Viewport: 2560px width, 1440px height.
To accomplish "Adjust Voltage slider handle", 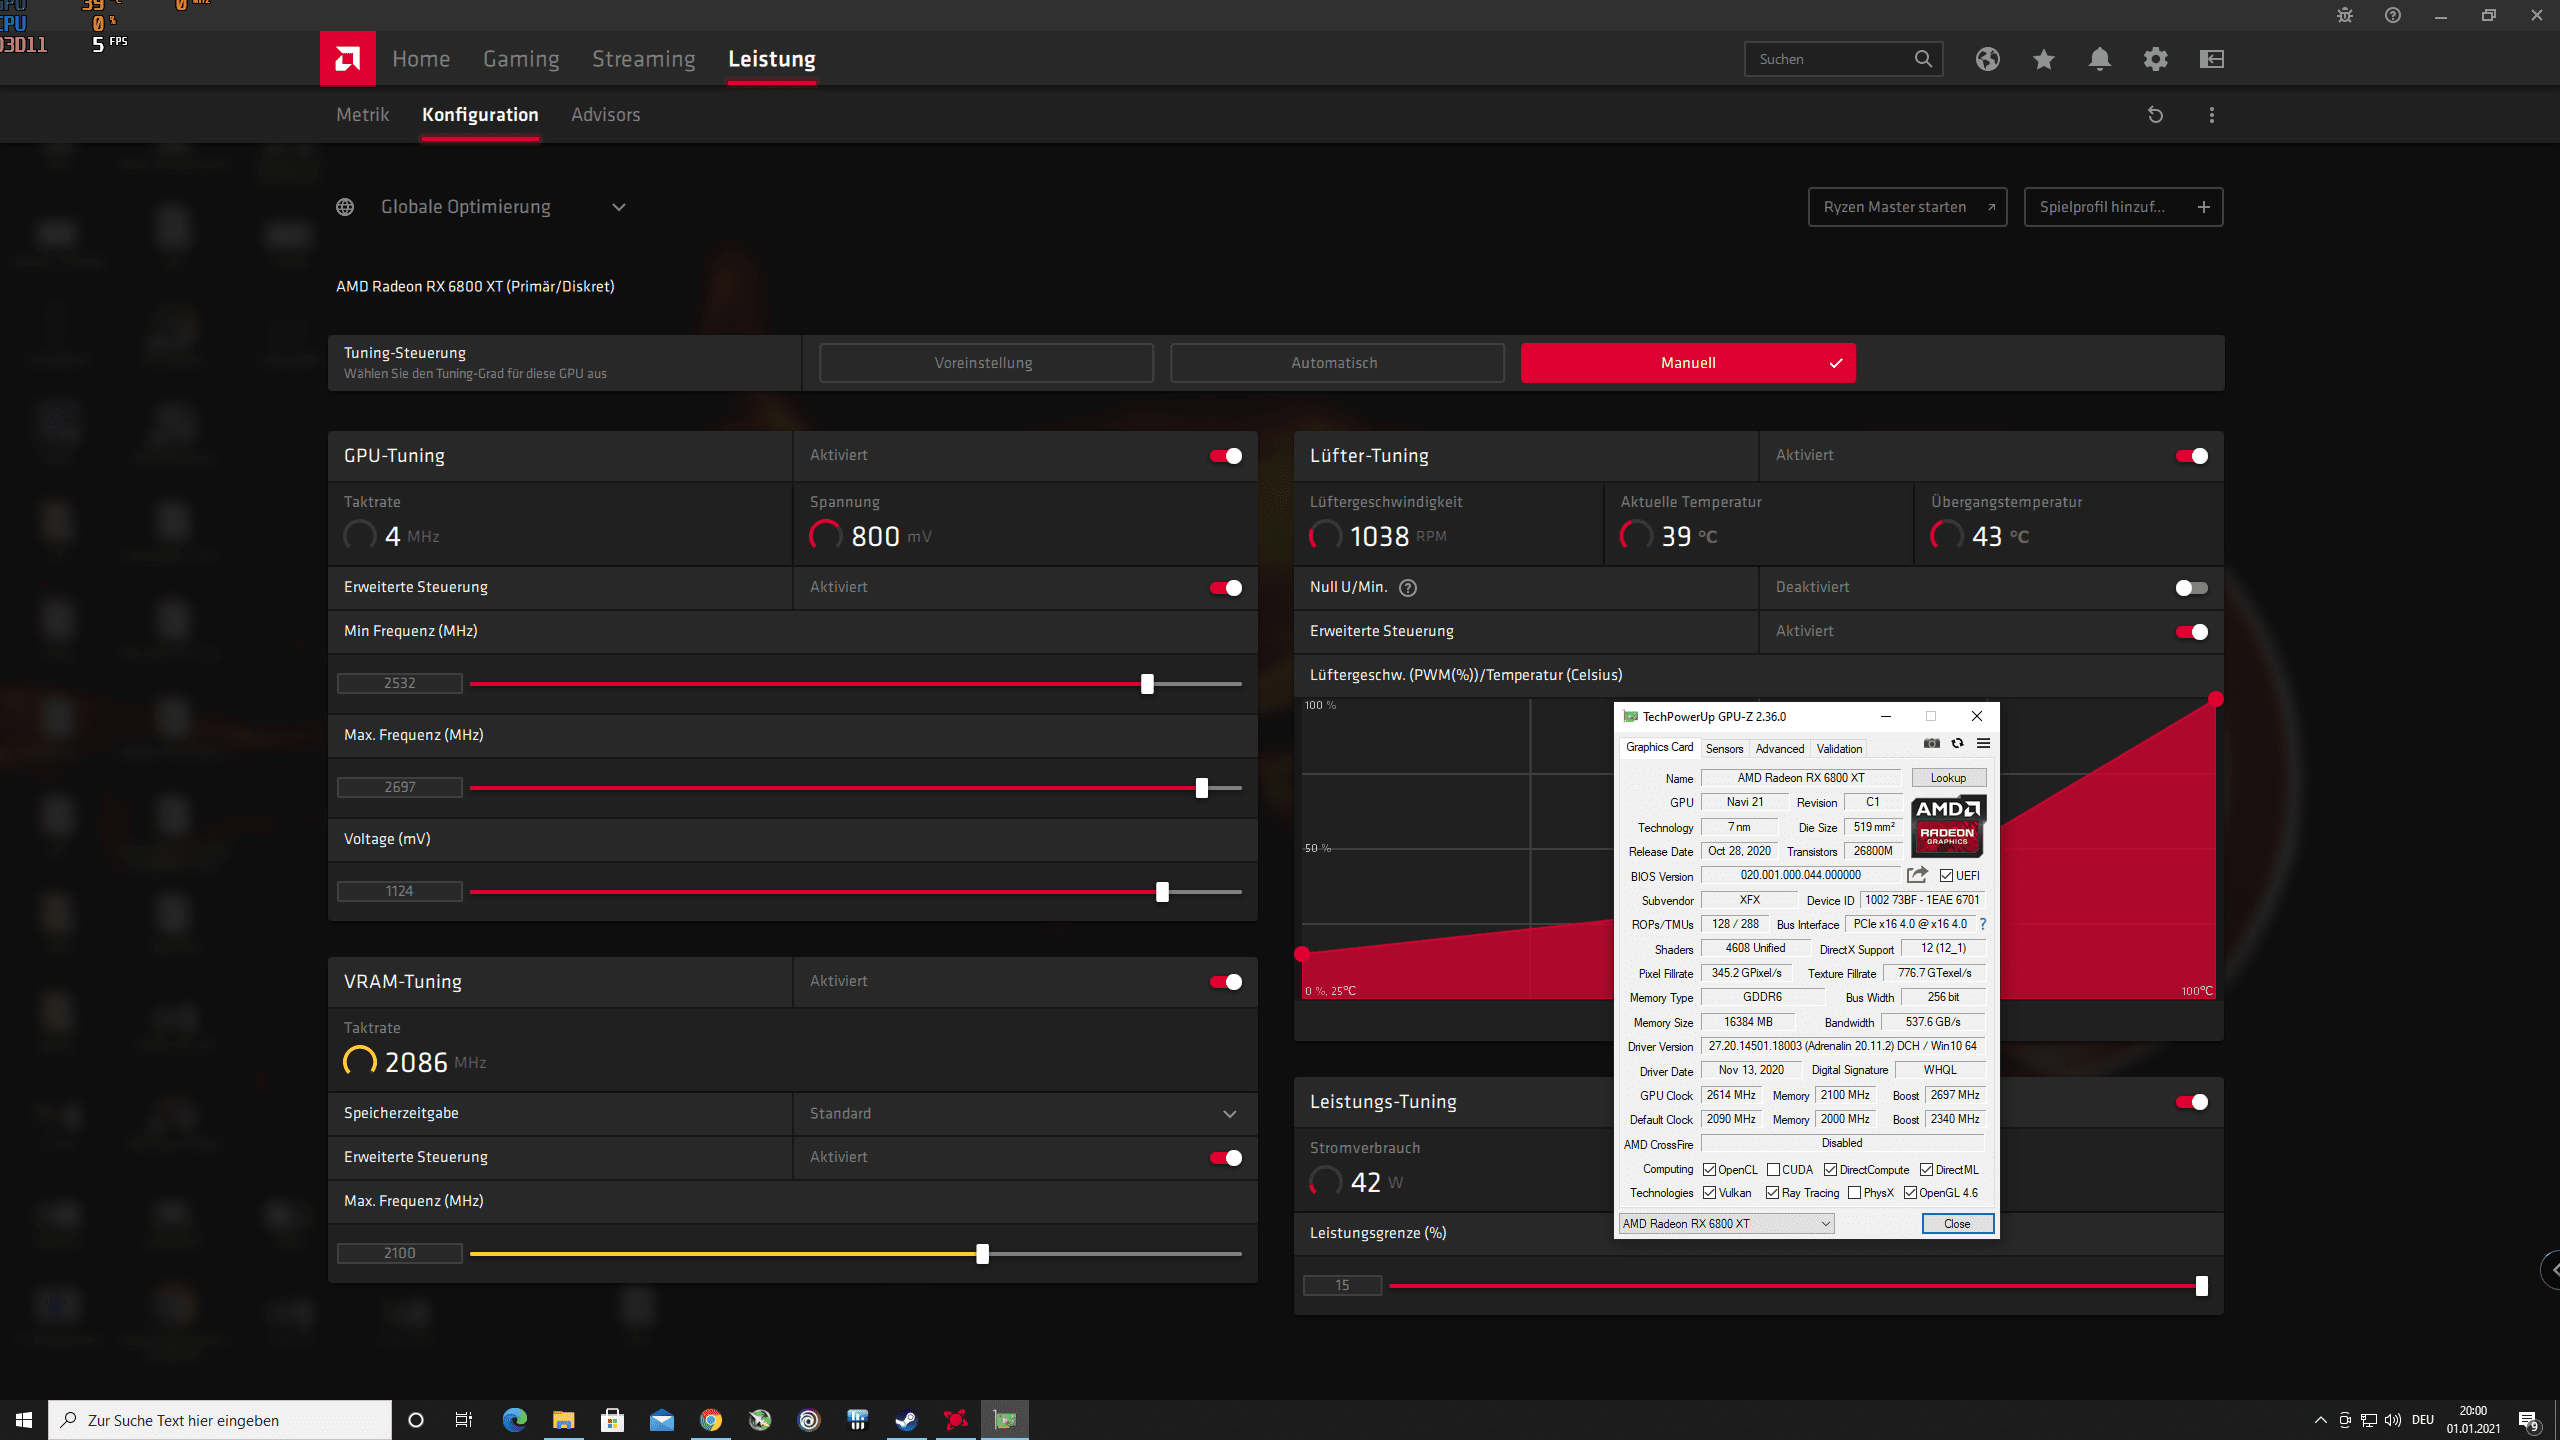I will coord(1162,892).
